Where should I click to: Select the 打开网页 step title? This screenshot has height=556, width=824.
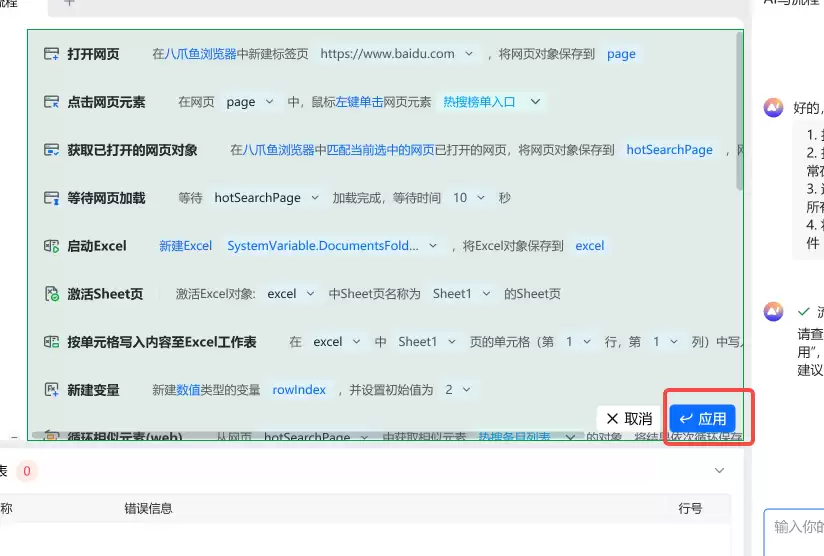pos(93,54)
